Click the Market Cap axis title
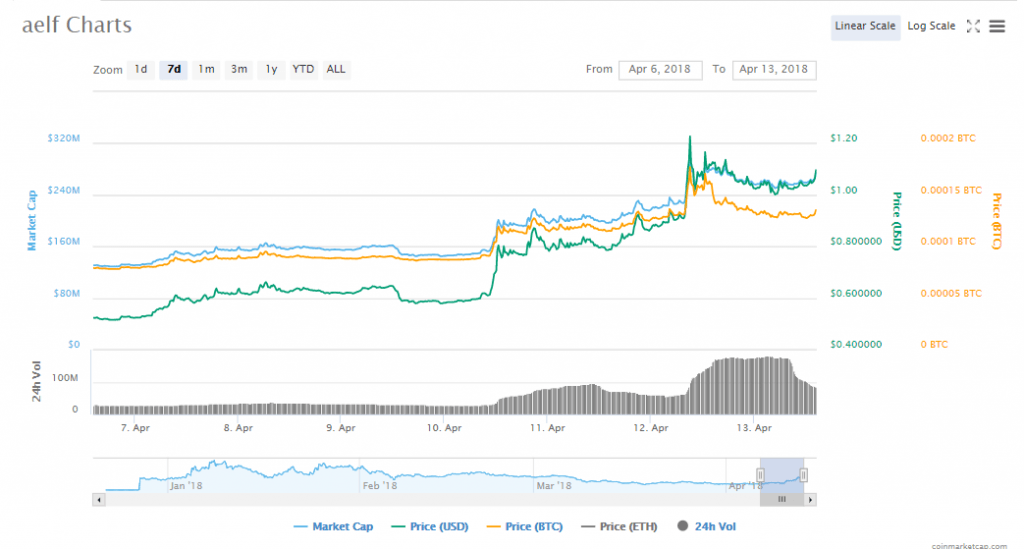This screenshot has height=549, width=1024. 31,221
